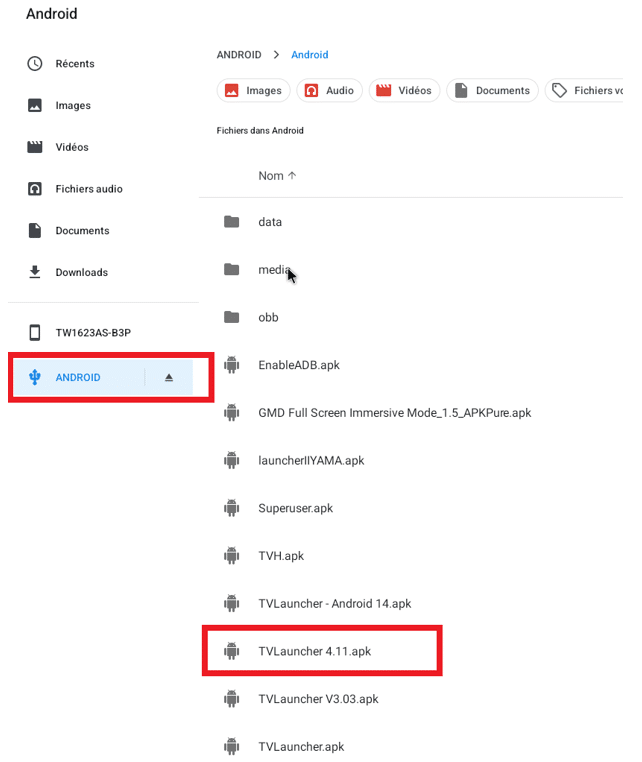Screen dimensions: 642x762
Task: Open the EnableADB.apk file
Action: [x=298, y=365]
